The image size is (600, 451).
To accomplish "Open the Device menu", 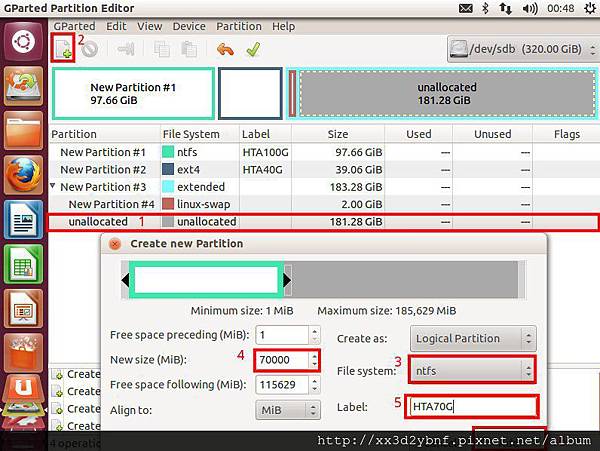I will [x=189, y=26].
